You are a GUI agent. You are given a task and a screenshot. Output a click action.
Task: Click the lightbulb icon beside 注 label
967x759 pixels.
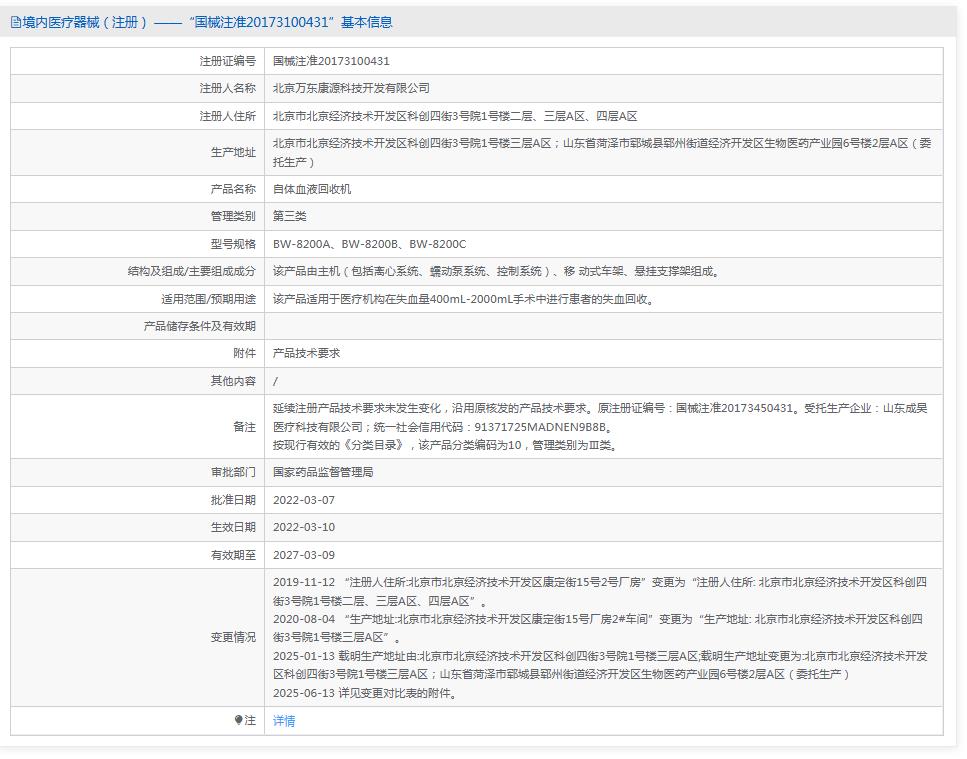(x=238, y=720)
